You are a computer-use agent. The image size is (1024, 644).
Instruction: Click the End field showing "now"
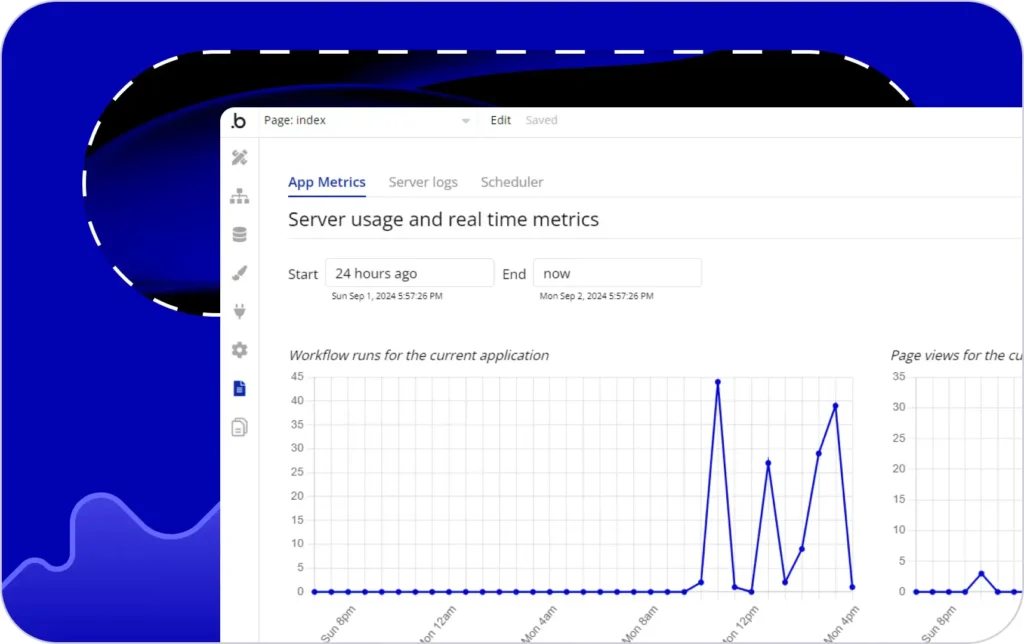[x=617, y=273]
